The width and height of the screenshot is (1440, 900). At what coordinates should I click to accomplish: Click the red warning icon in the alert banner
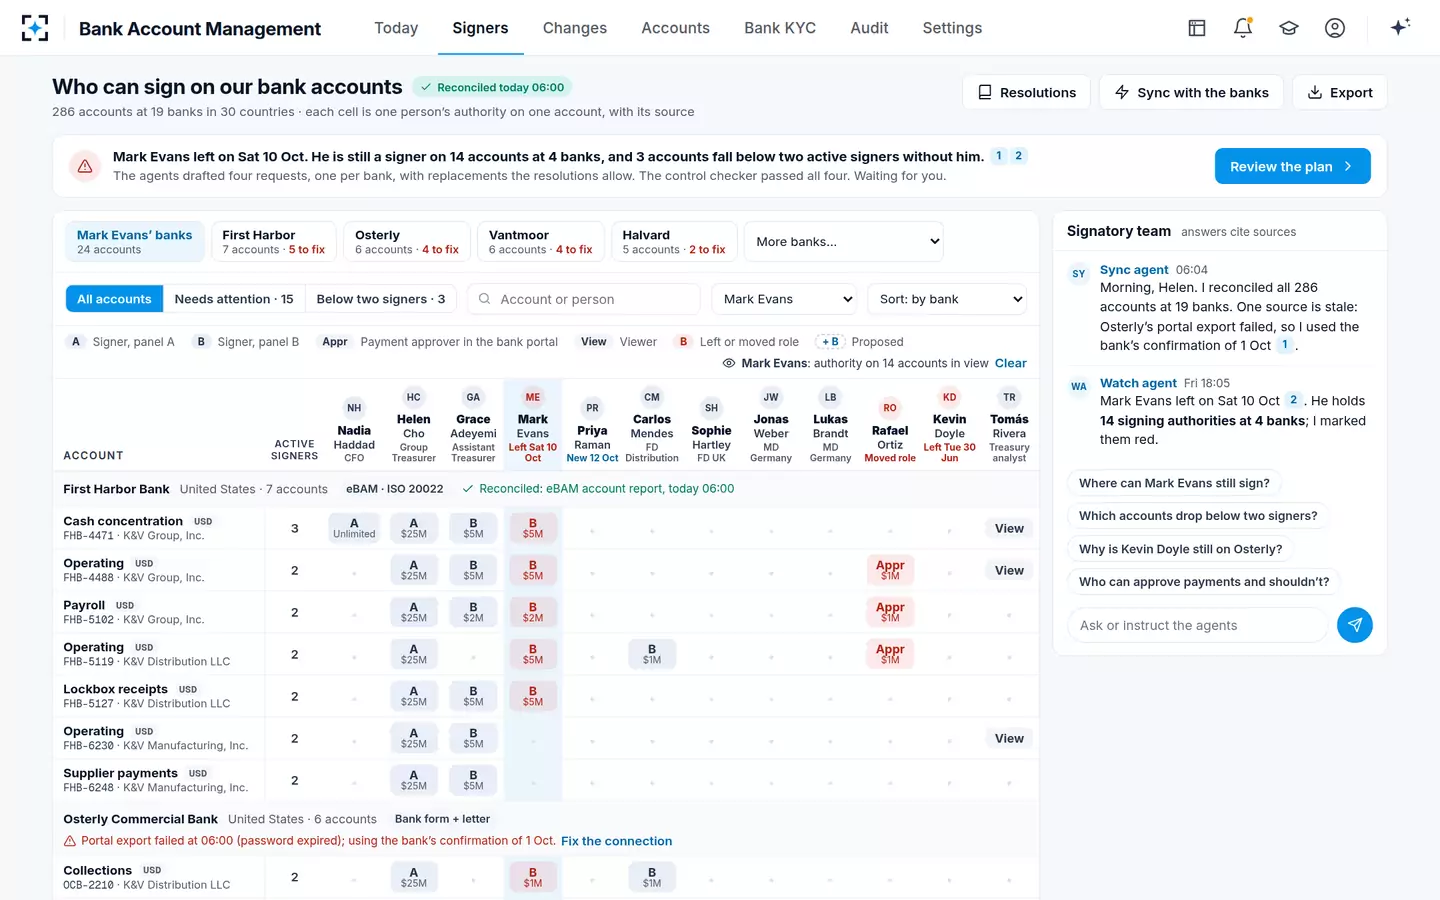click(85, 166)
